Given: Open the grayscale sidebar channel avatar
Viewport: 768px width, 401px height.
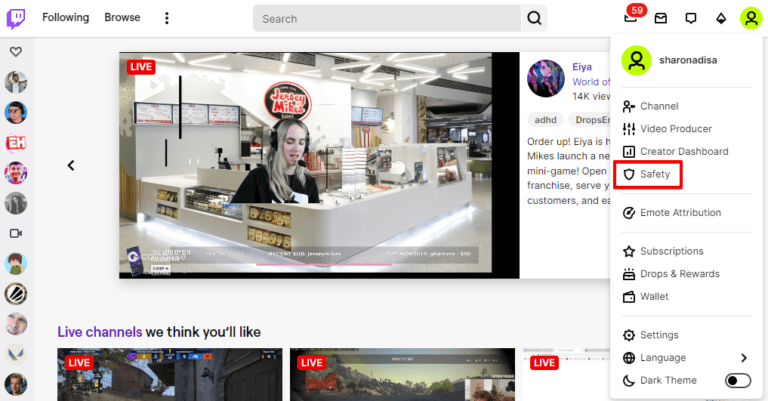Looking at the screenshot, I should click(16, 203).
